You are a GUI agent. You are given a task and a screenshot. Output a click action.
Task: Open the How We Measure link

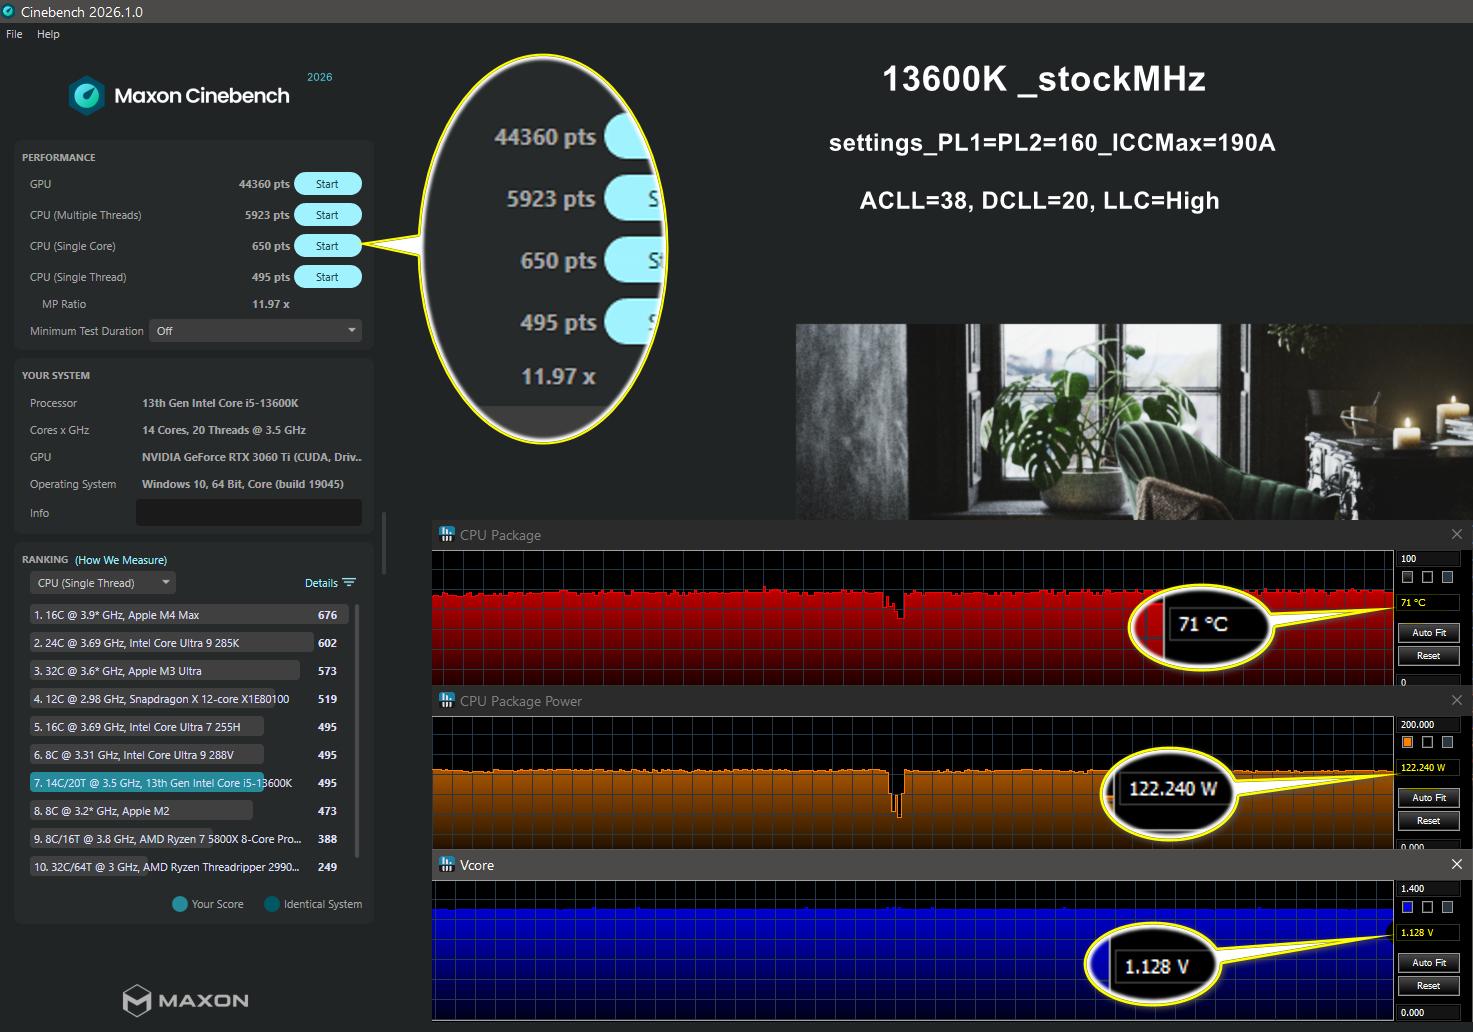point(121,560)
